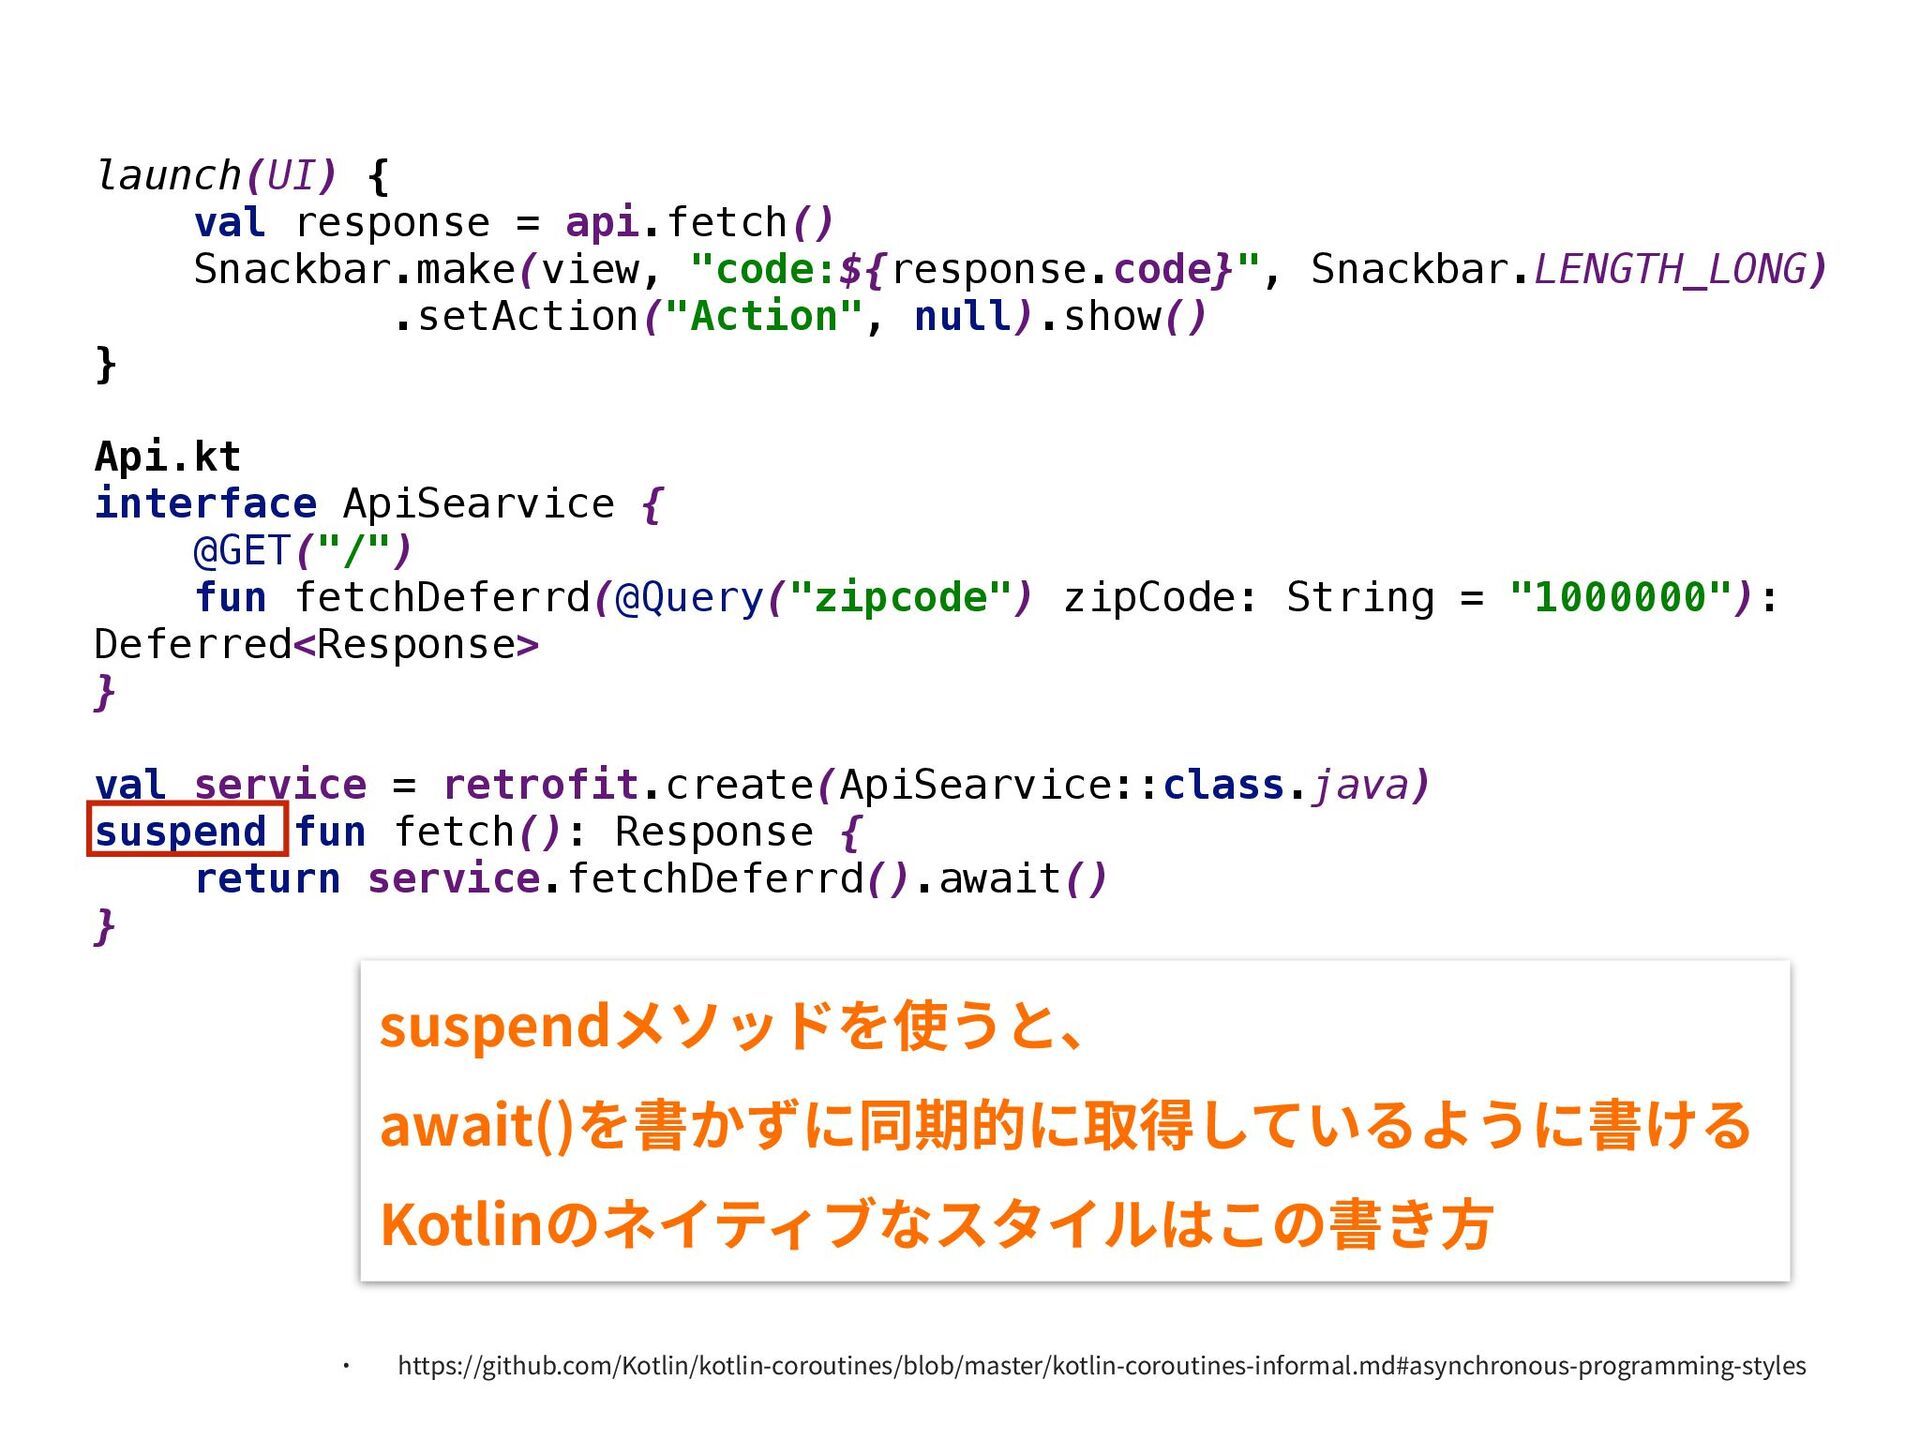Click the Api.kt file heading
1920x1440 pixels.
coord(168,456)
